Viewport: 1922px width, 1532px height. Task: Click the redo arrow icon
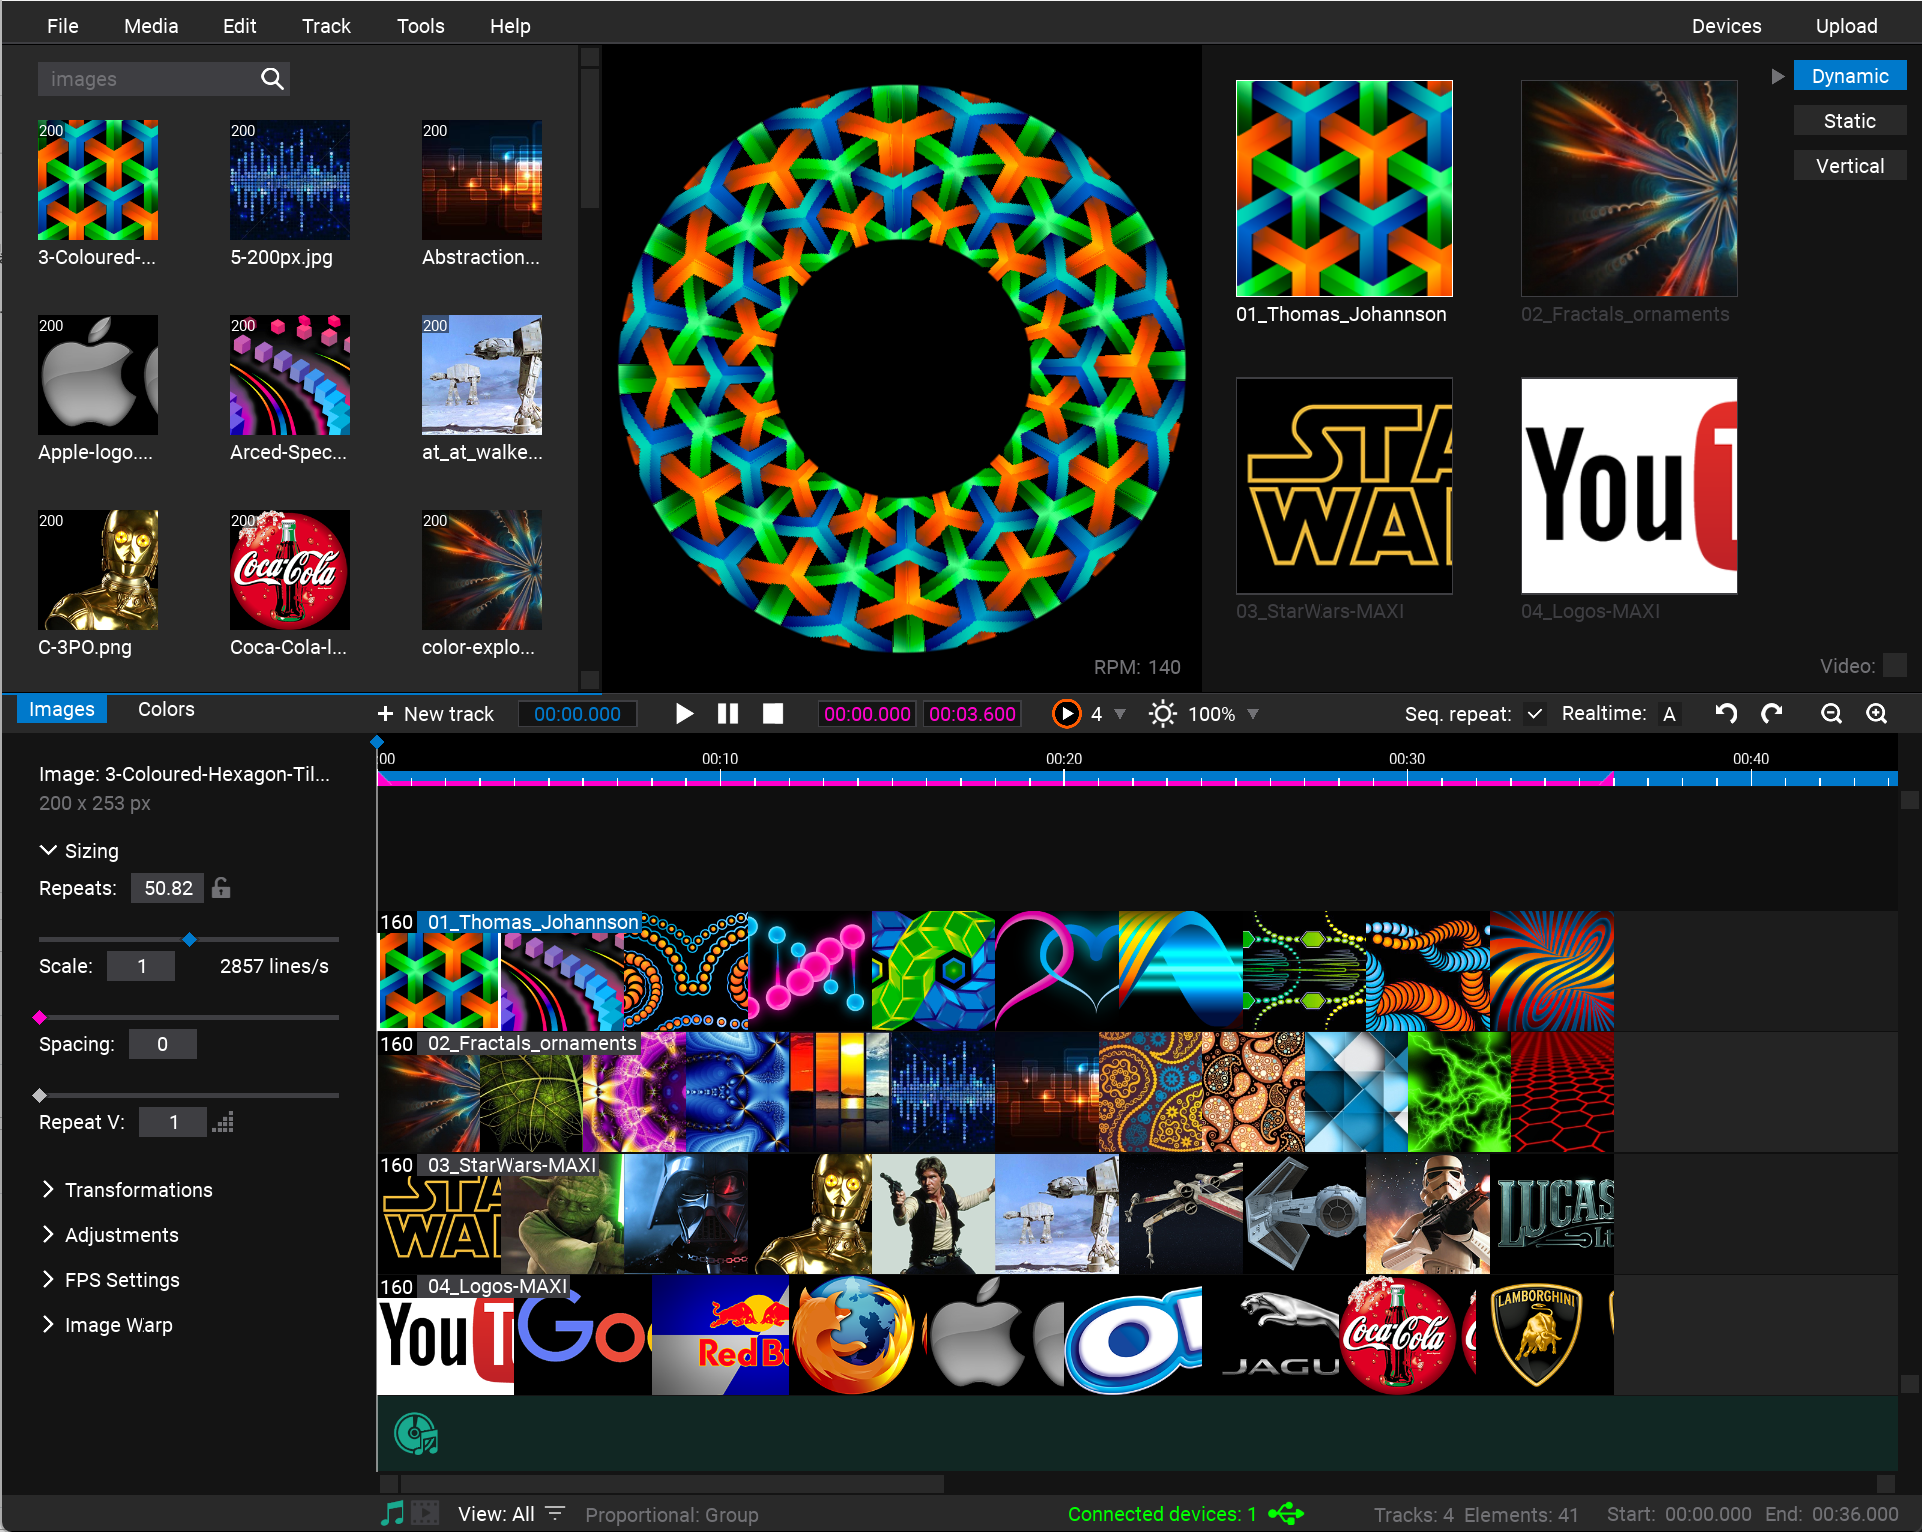pos(1772,713)
